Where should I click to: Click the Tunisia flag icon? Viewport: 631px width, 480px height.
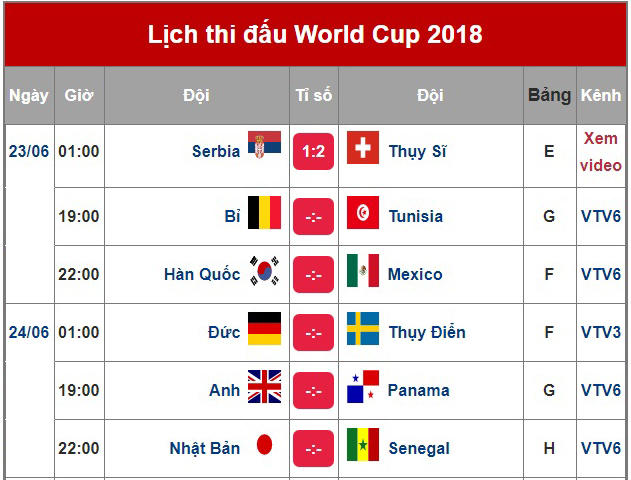(363, 214)
